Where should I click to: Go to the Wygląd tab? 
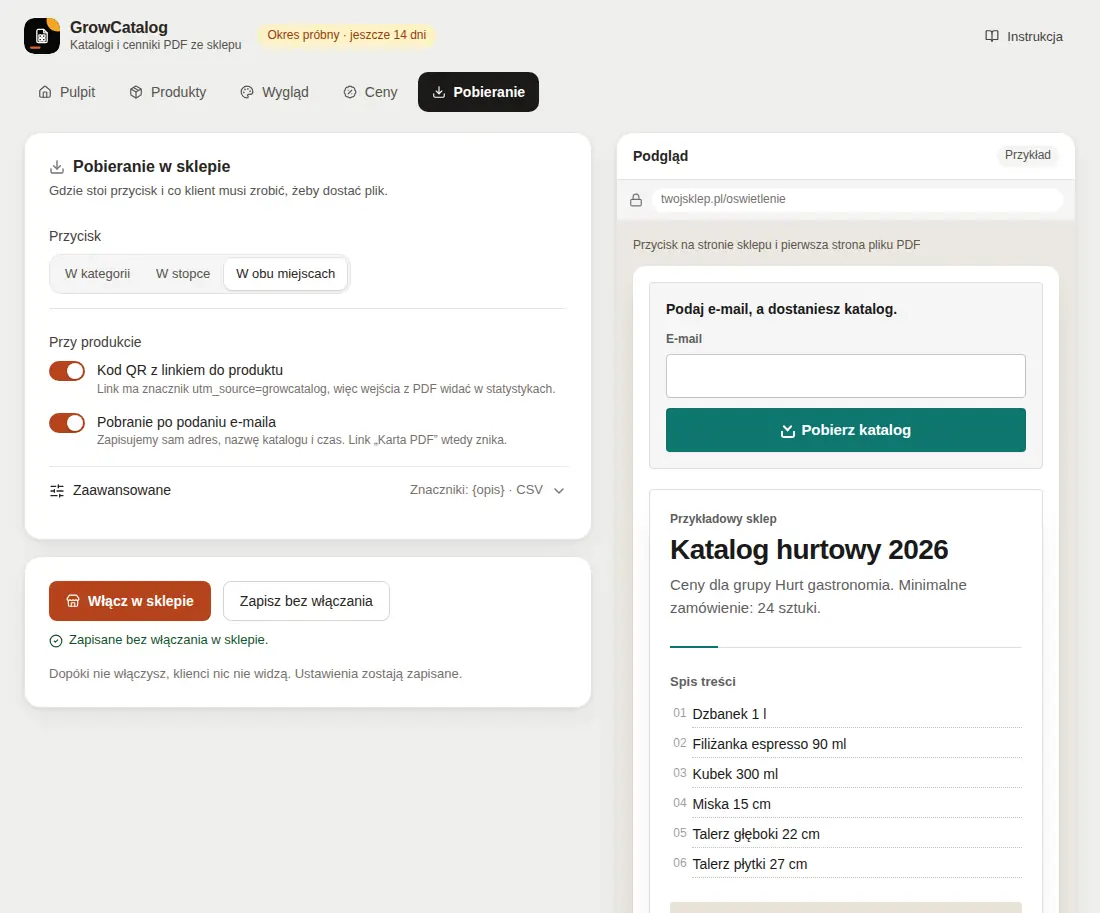[x=274, y=92]
